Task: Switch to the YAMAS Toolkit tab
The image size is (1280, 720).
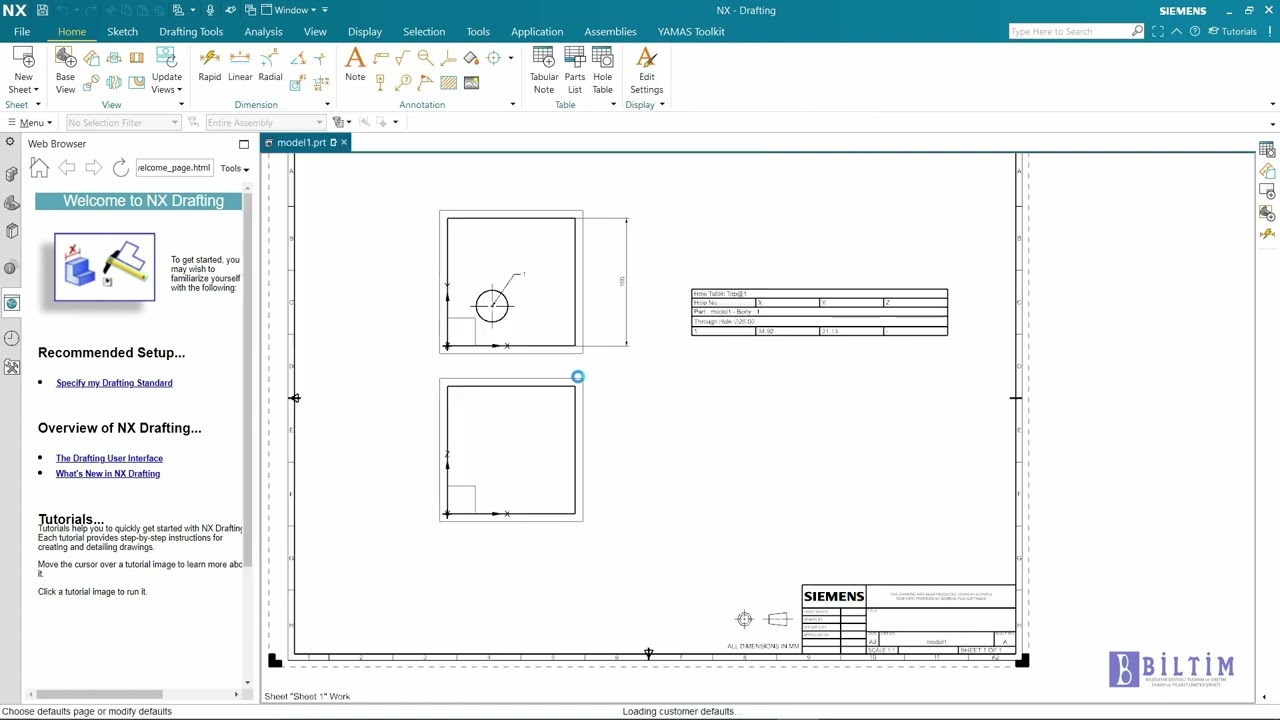Action: point(691,32)
